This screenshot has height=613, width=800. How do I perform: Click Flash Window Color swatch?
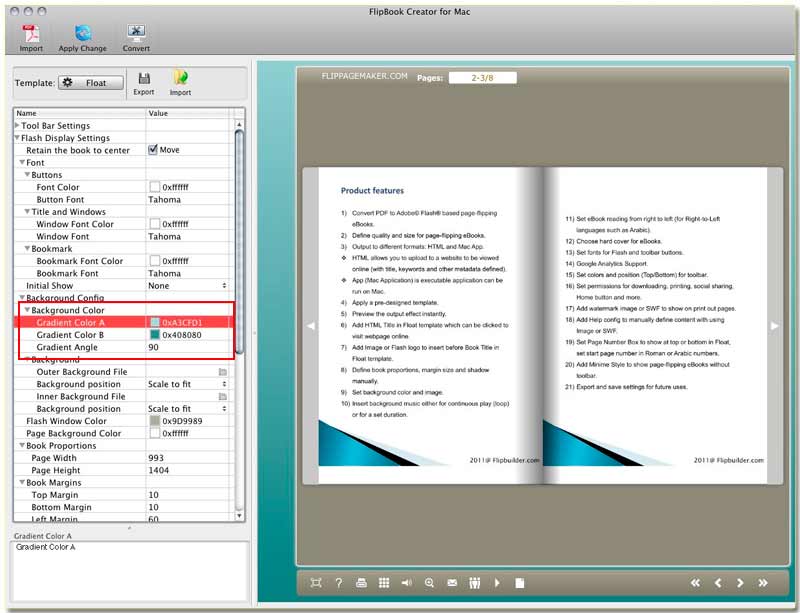155,421
